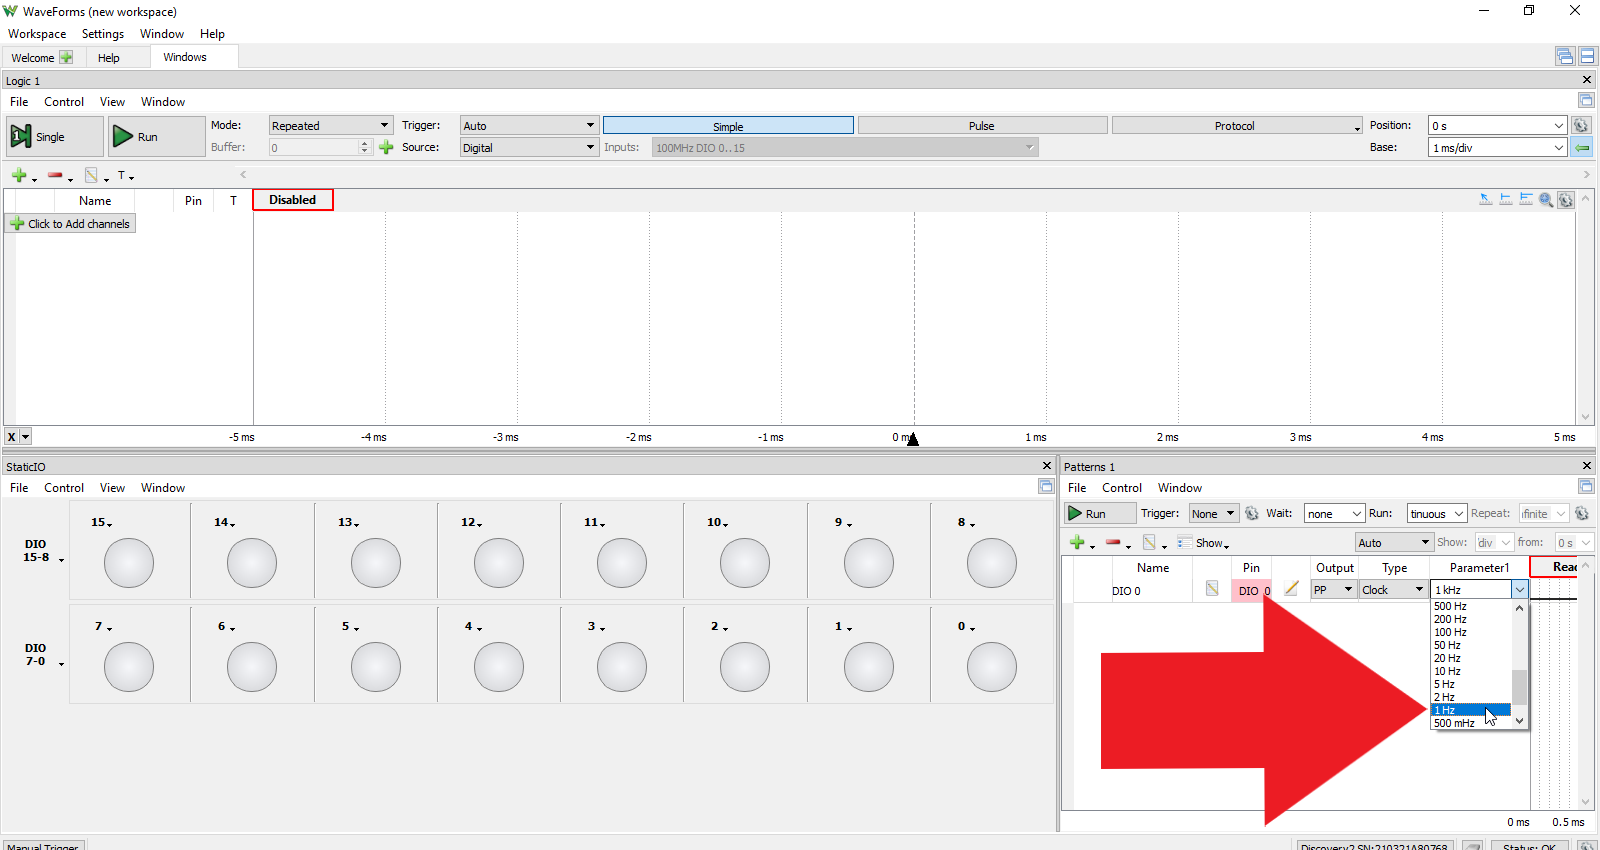Image resolution: width=1600 pixels, height=850 pixels.
Task: Open Logic's Control menu
Action: [x=64, y=102]
